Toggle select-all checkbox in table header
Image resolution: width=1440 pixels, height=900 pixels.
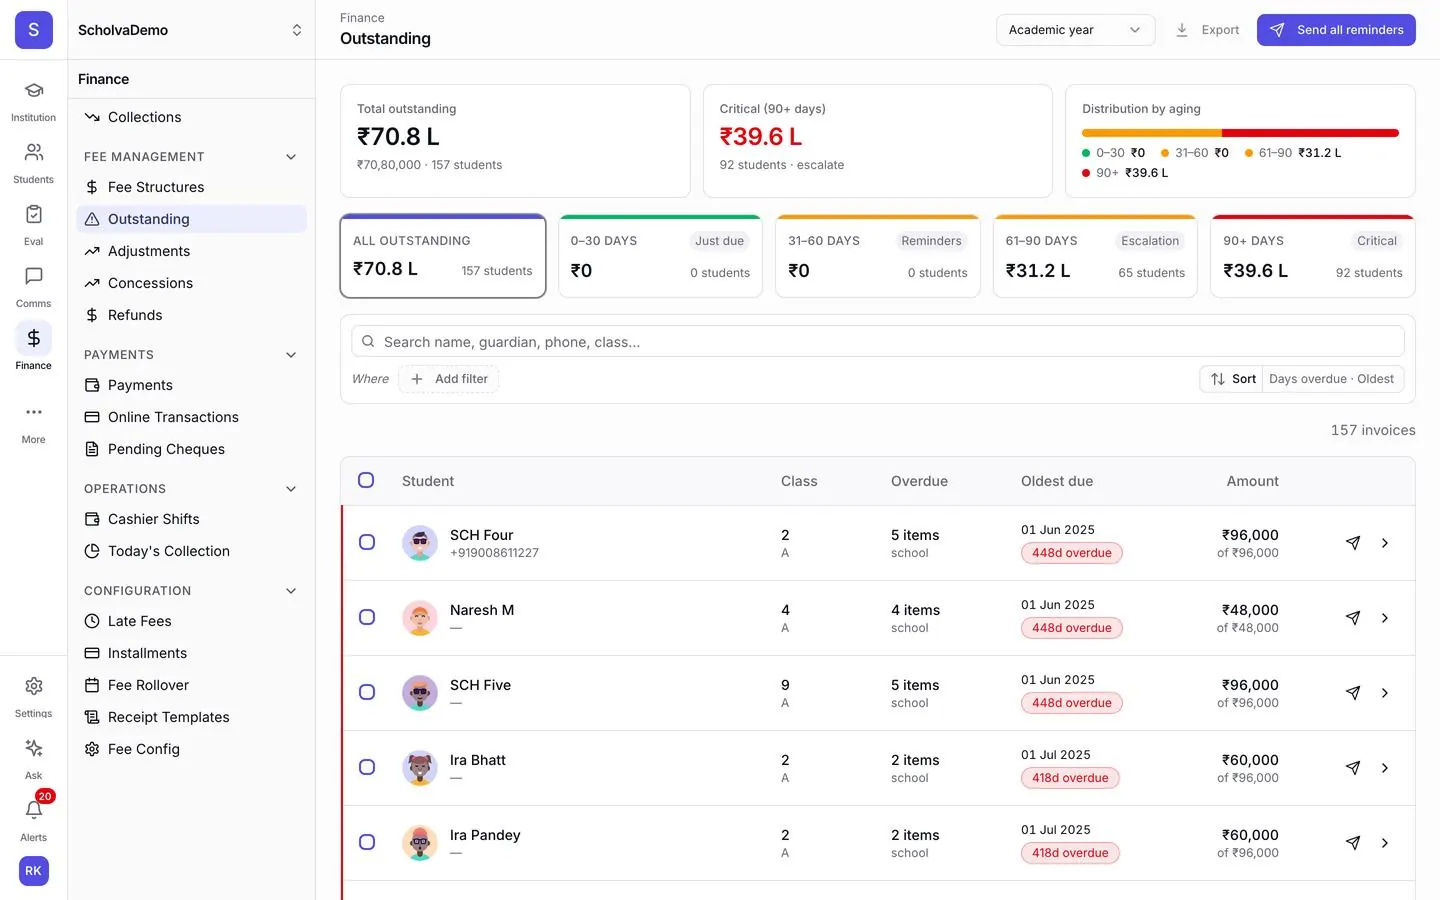[x=366, y=480]
